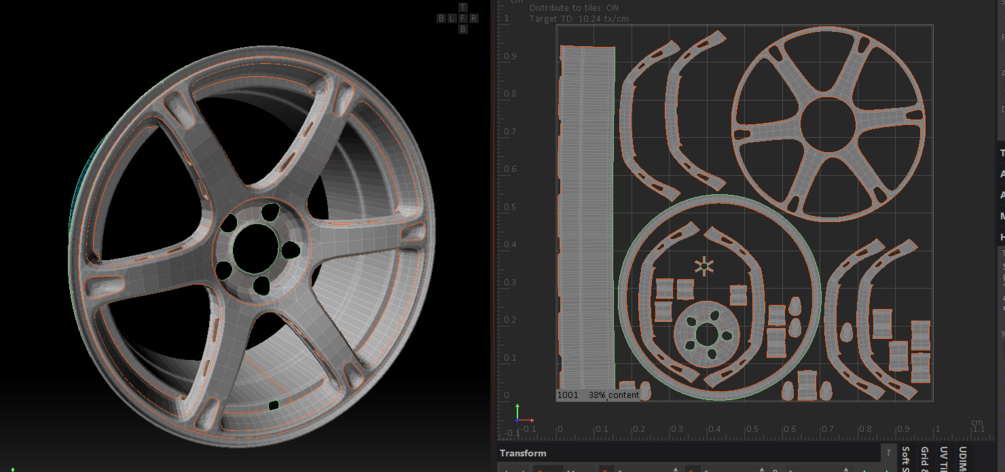Click the B view button beneath F

(463, 29)
